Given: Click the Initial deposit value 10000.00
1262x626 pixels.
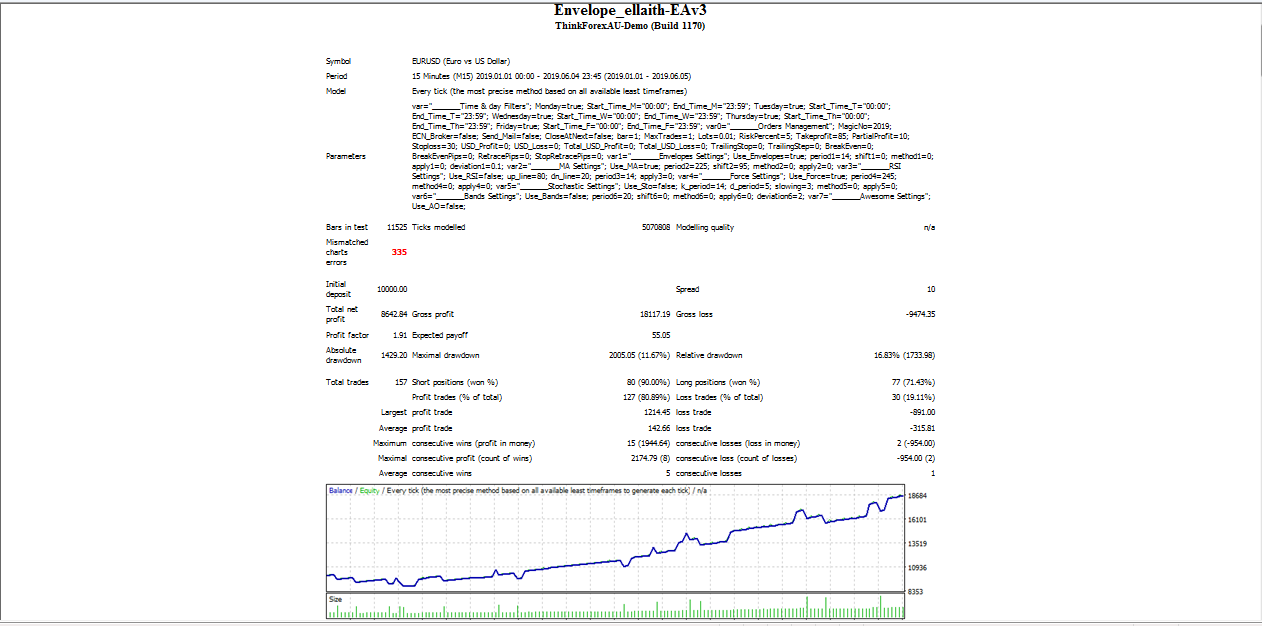Looking at the screenshot, I should coord(392,289).
